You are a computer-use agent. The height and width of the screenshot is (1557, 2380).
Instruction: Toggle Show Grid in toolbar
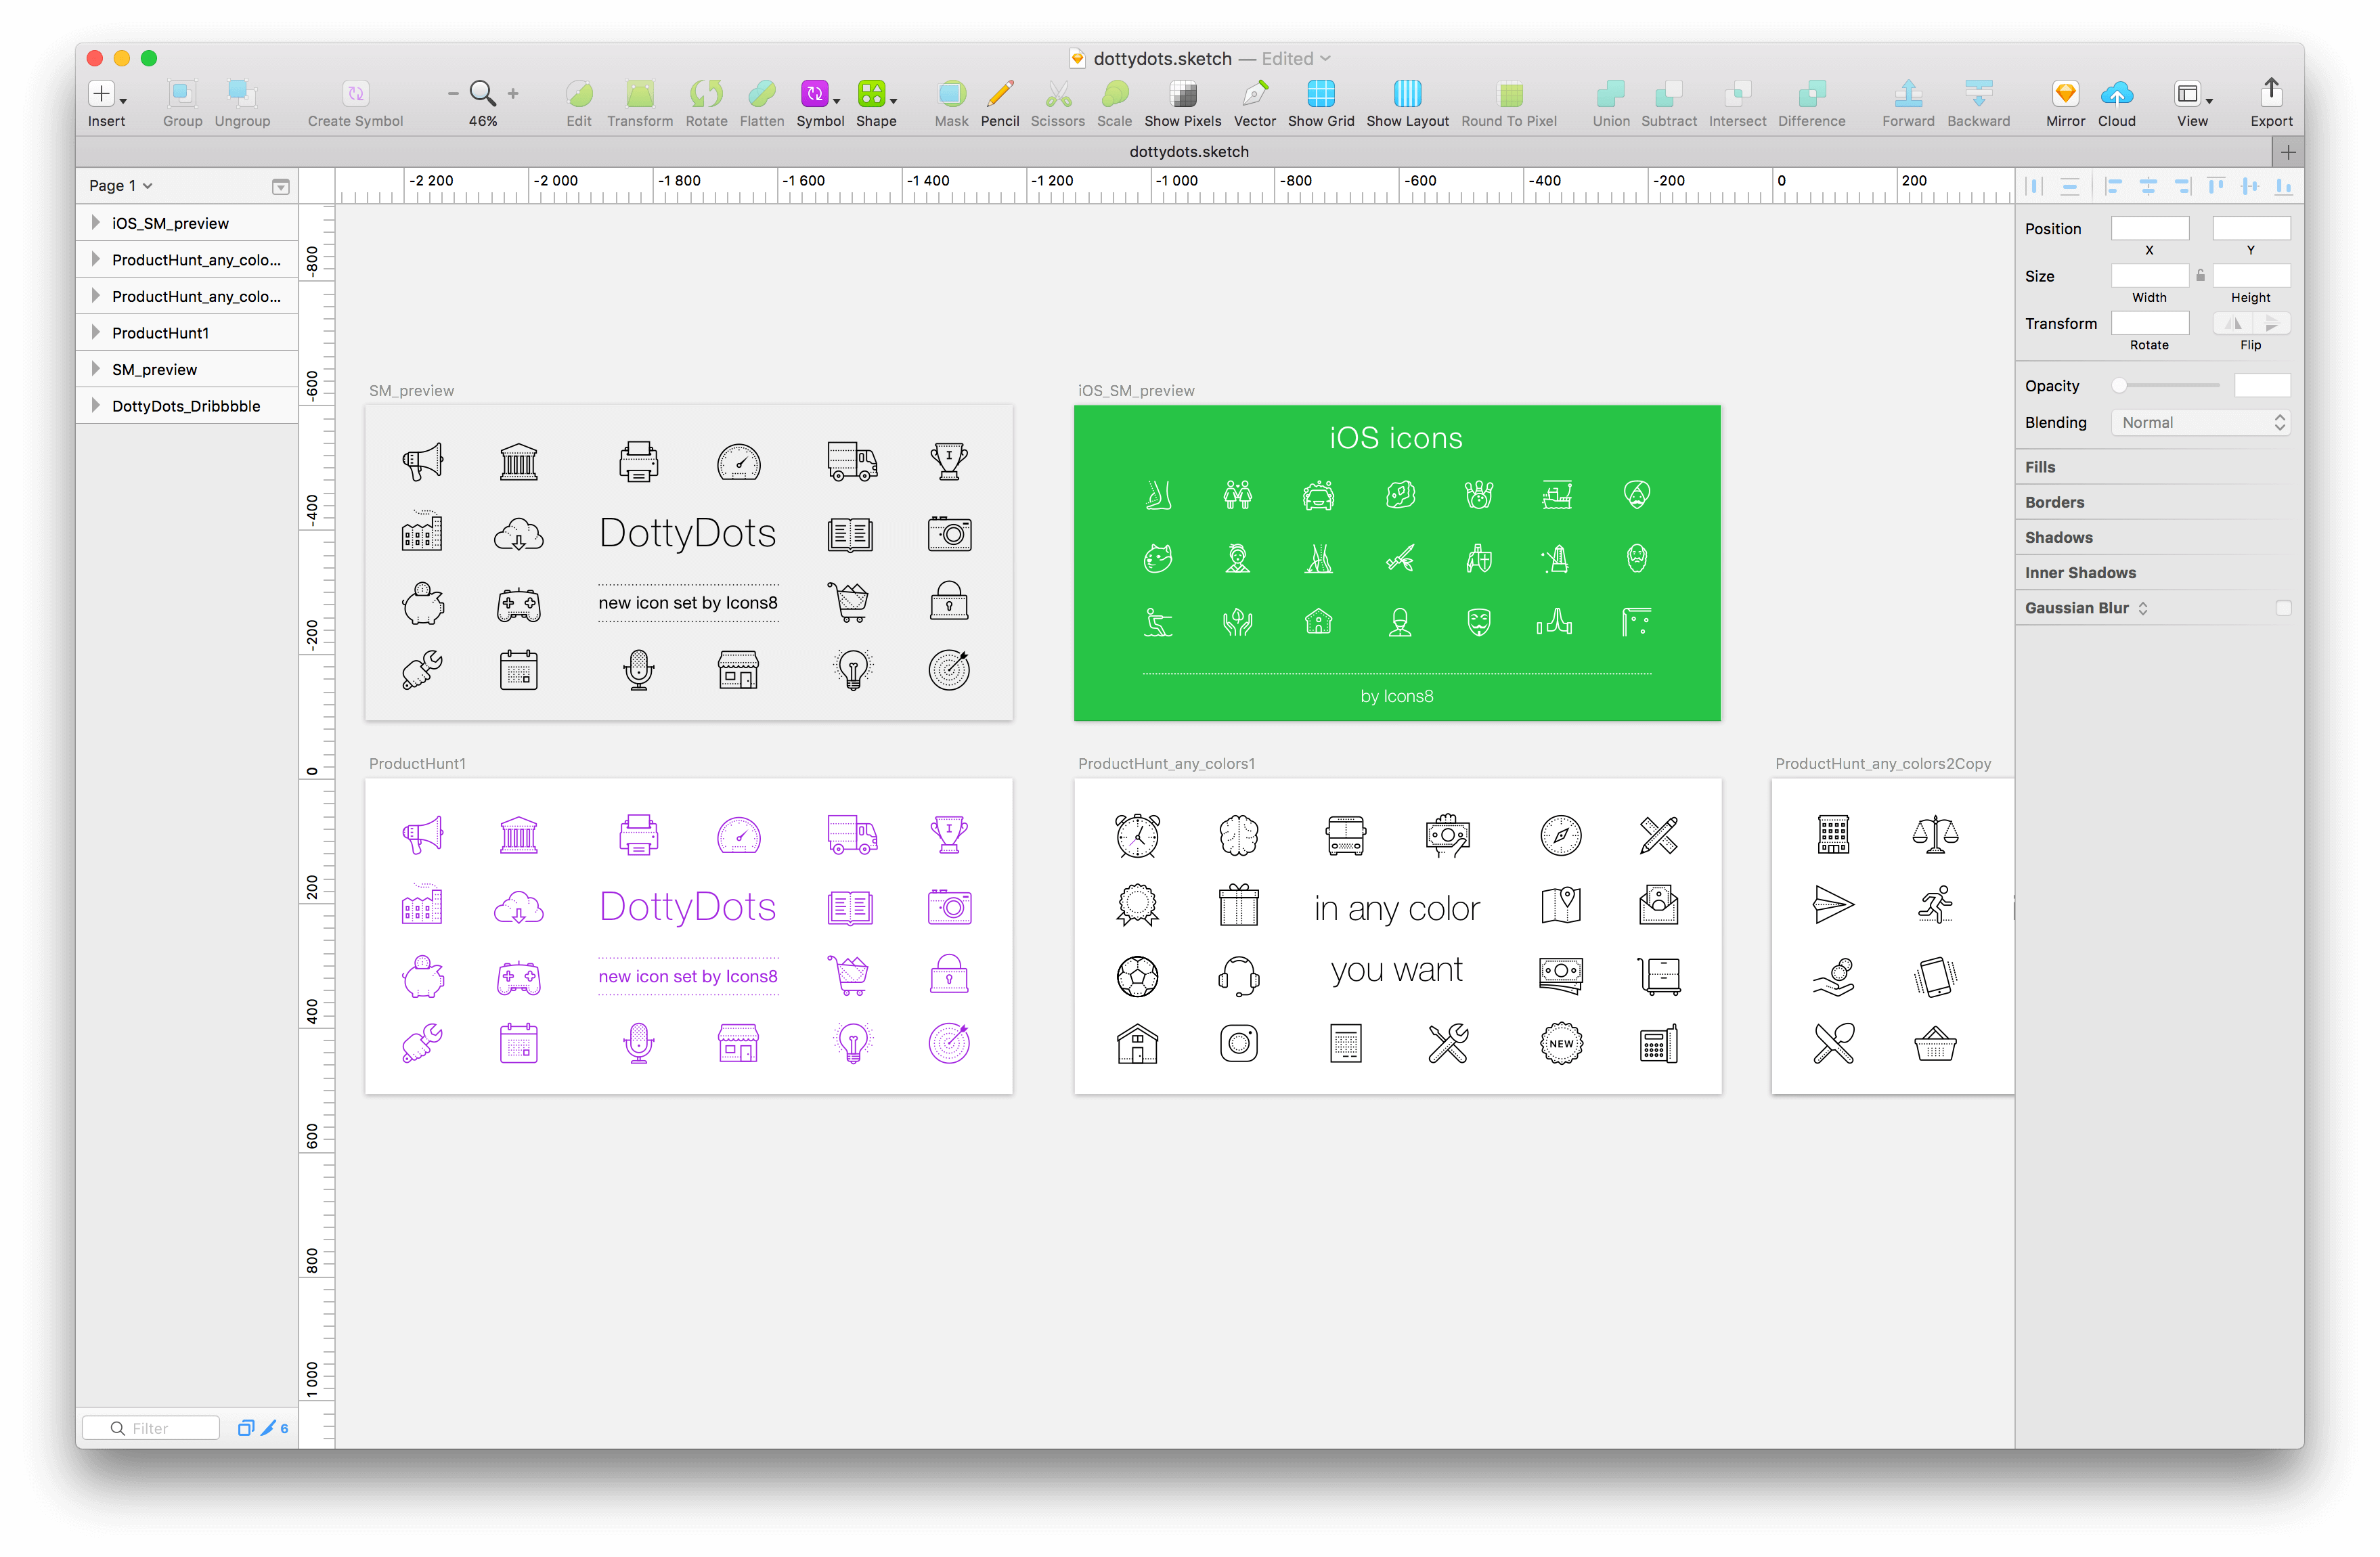(1320, 94)
